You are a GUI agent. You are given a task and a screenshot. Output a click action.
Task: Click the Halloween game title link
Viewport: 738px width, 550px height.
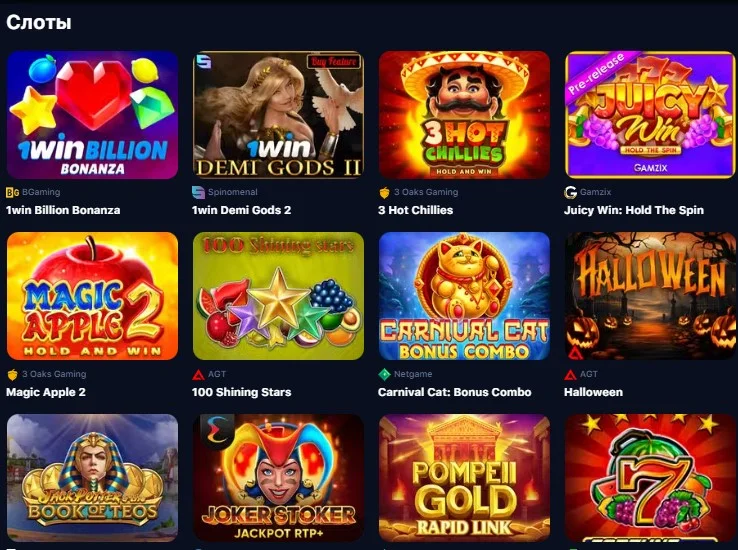click(x=593, y=392)
